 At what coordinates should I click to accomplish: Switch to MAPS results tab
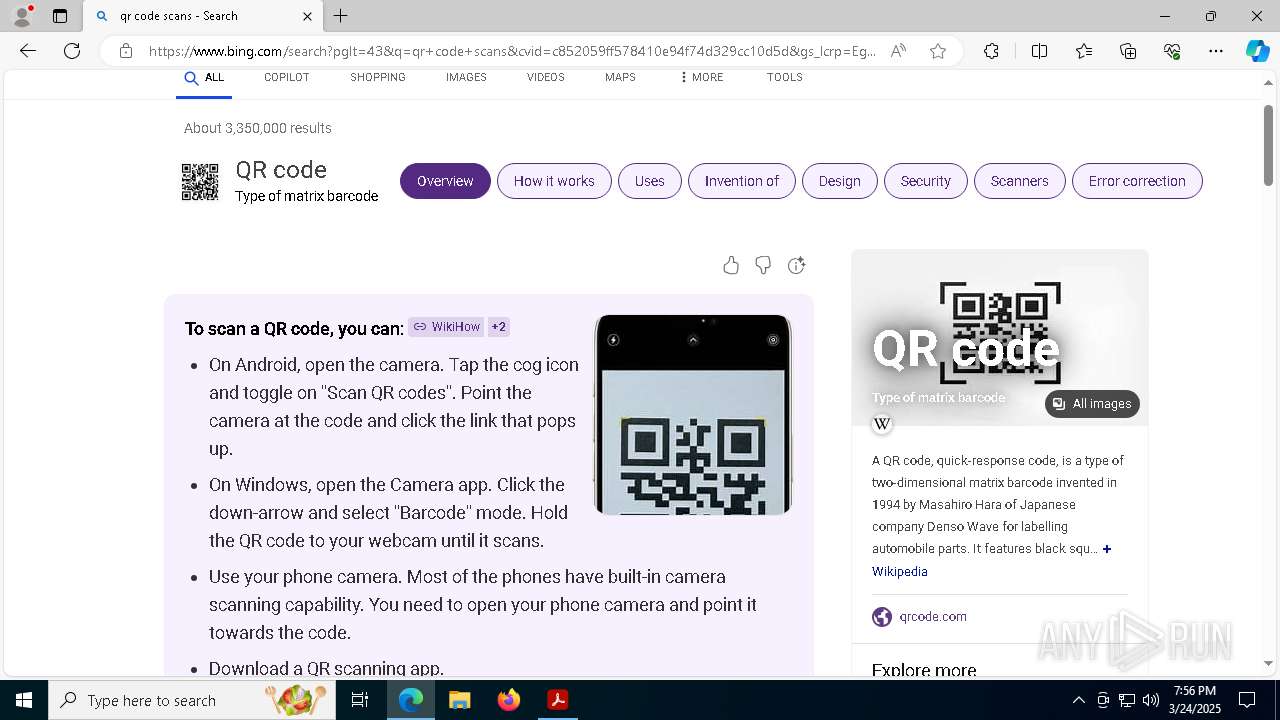click(x=620, y=78)
